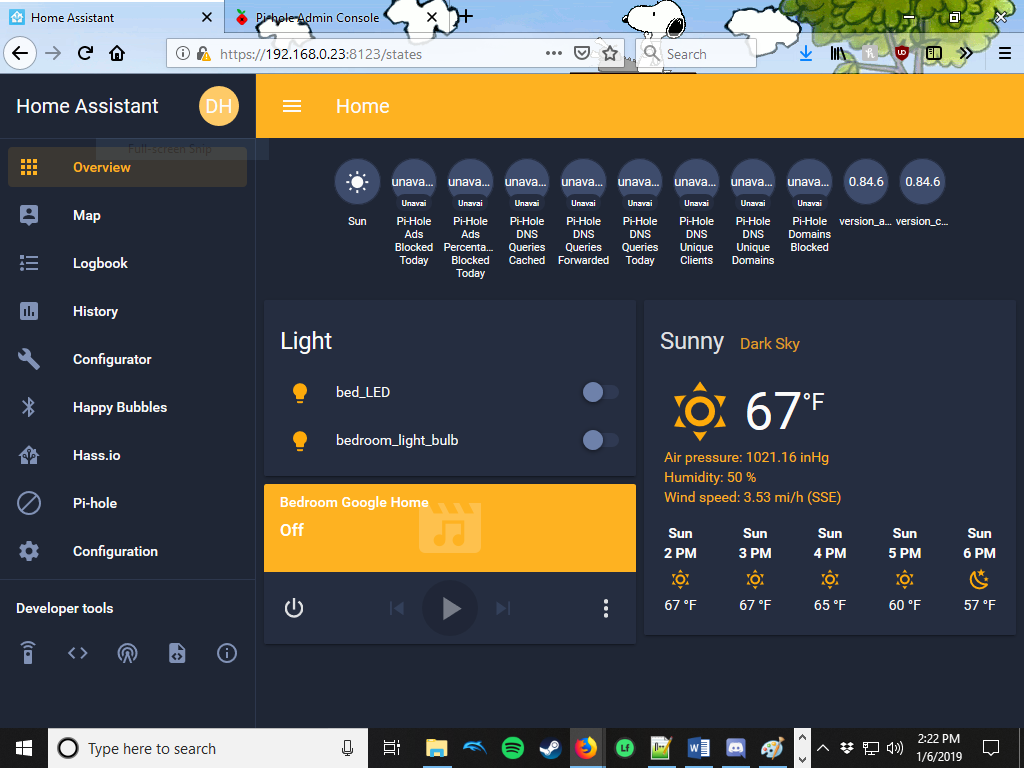The height and width of the screenshot is (768, 1024).
Task: Click the DH profile avatar
Action: 219,105
